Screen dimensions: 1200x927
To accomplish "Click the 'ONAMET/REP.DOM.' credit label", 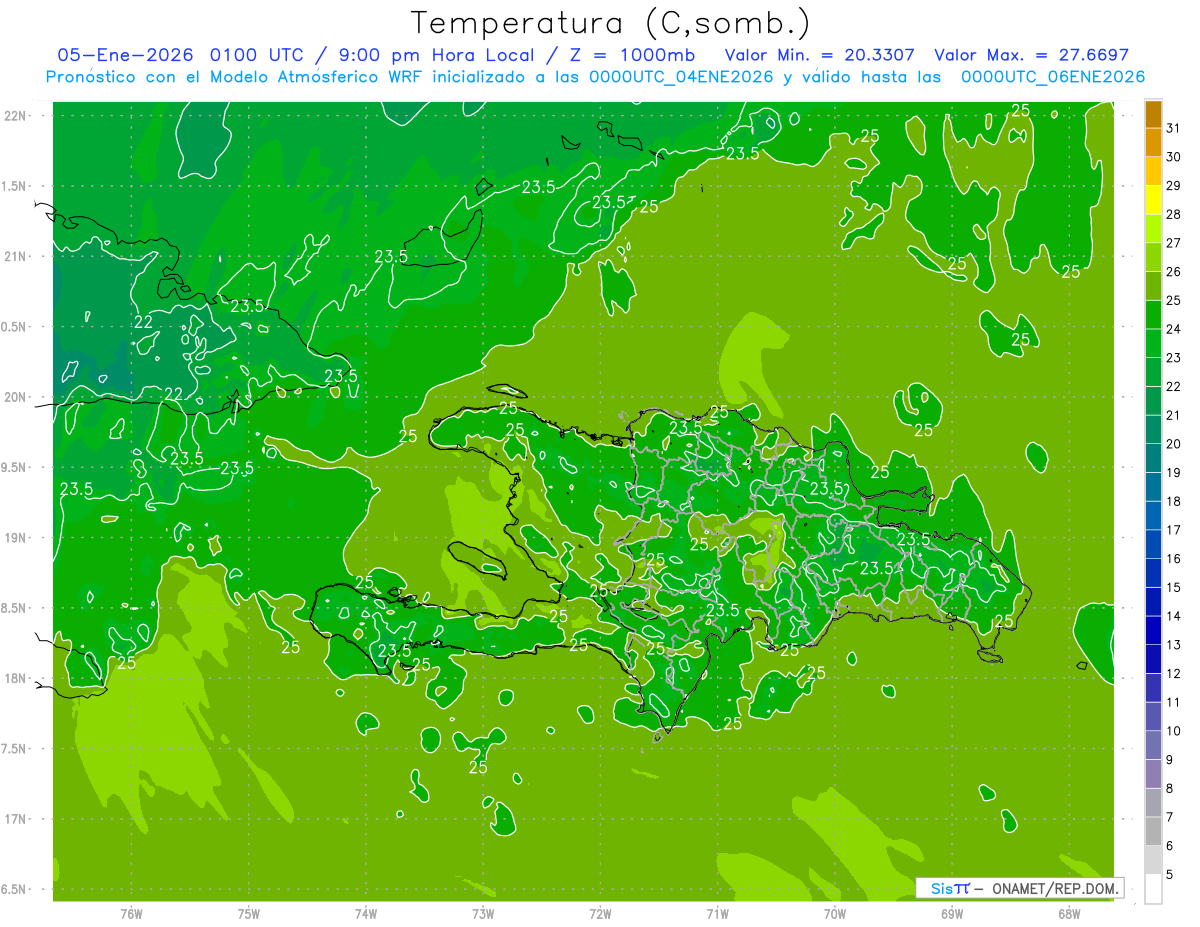I will [x=1055, y=888].
